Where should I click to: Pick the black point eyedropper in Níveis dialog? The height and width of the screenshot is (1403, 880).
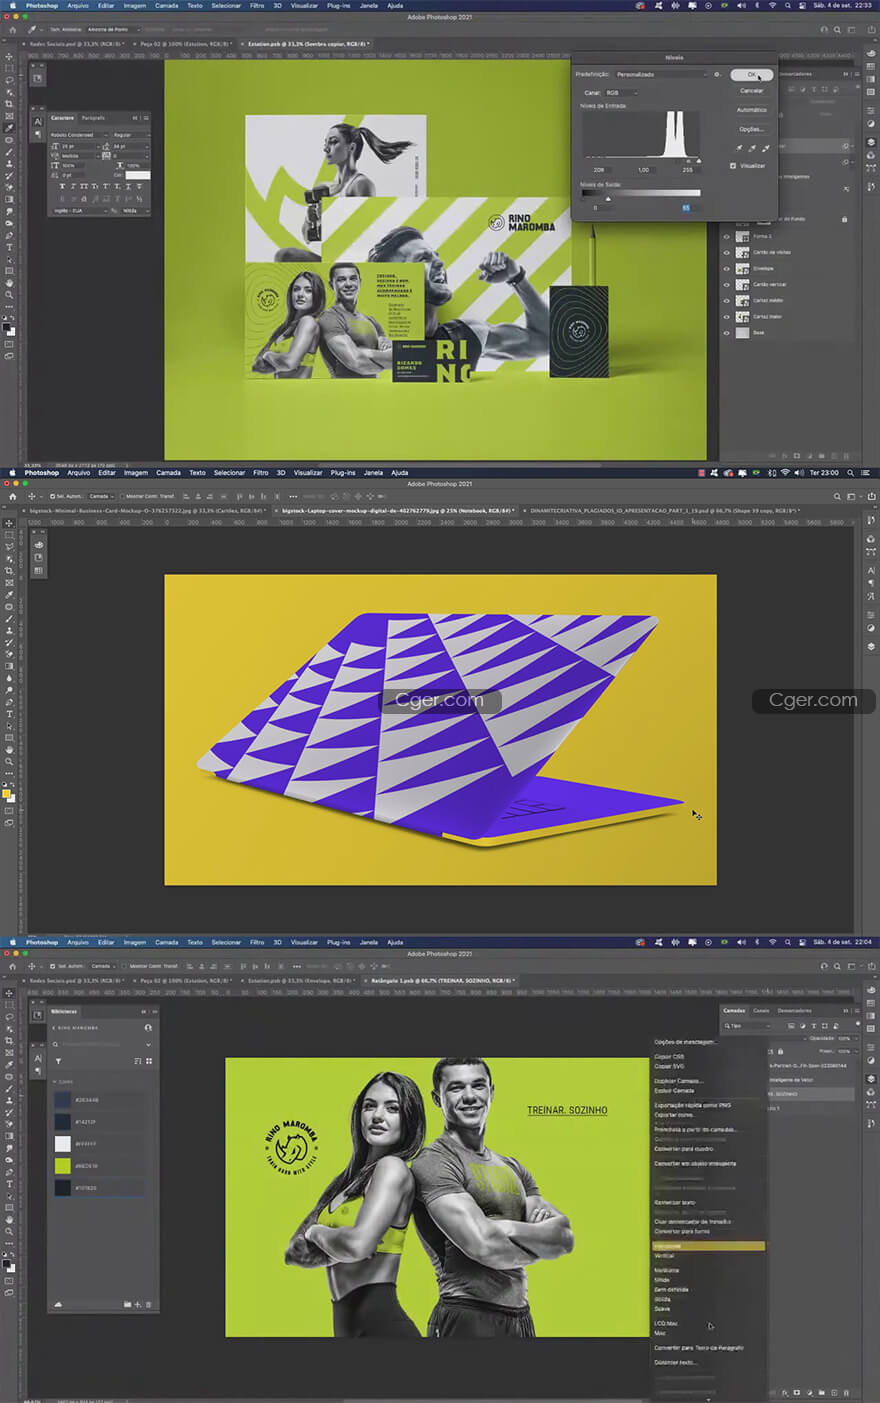point(739,148)
